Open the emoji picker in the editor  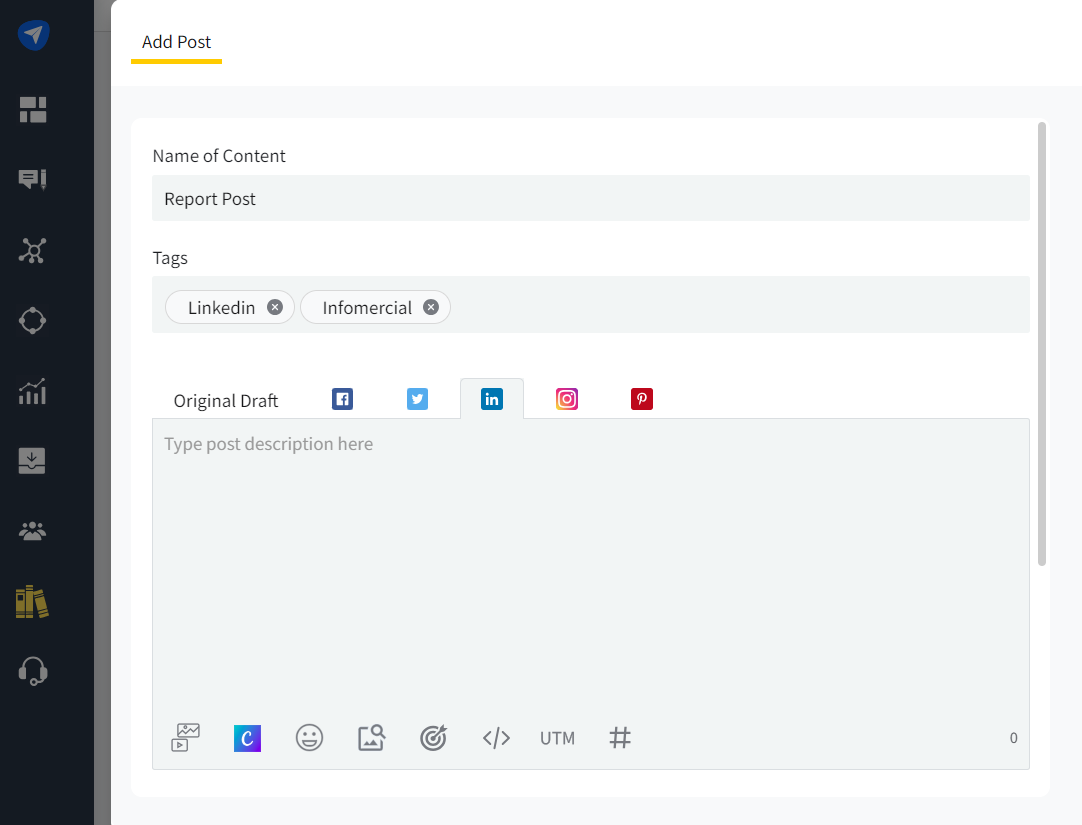309,738
